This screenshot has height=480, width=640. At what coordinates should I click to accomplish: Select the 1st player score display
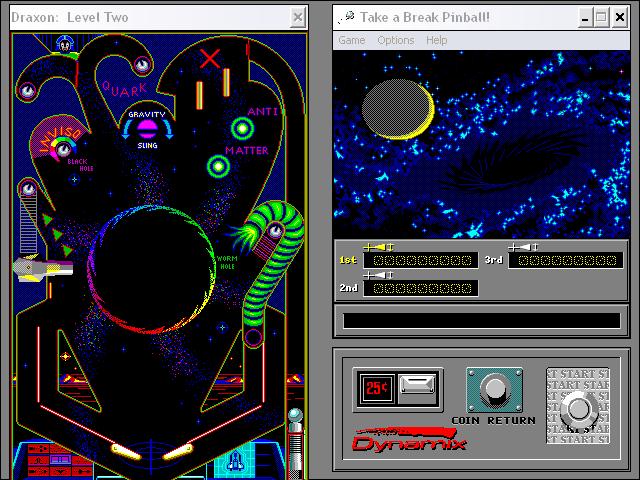tap(421, 260)
